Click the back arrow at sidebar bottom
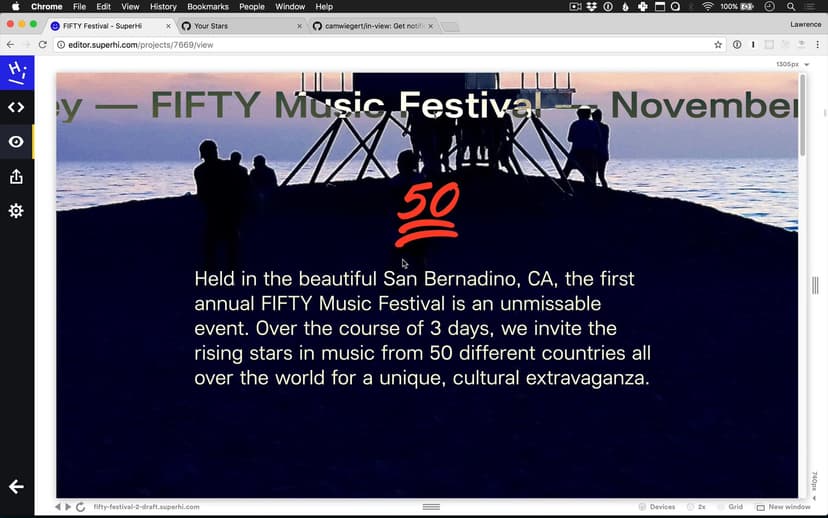This screenshot has width=828, height=518. pyautogui.click(x=16, y=487)
